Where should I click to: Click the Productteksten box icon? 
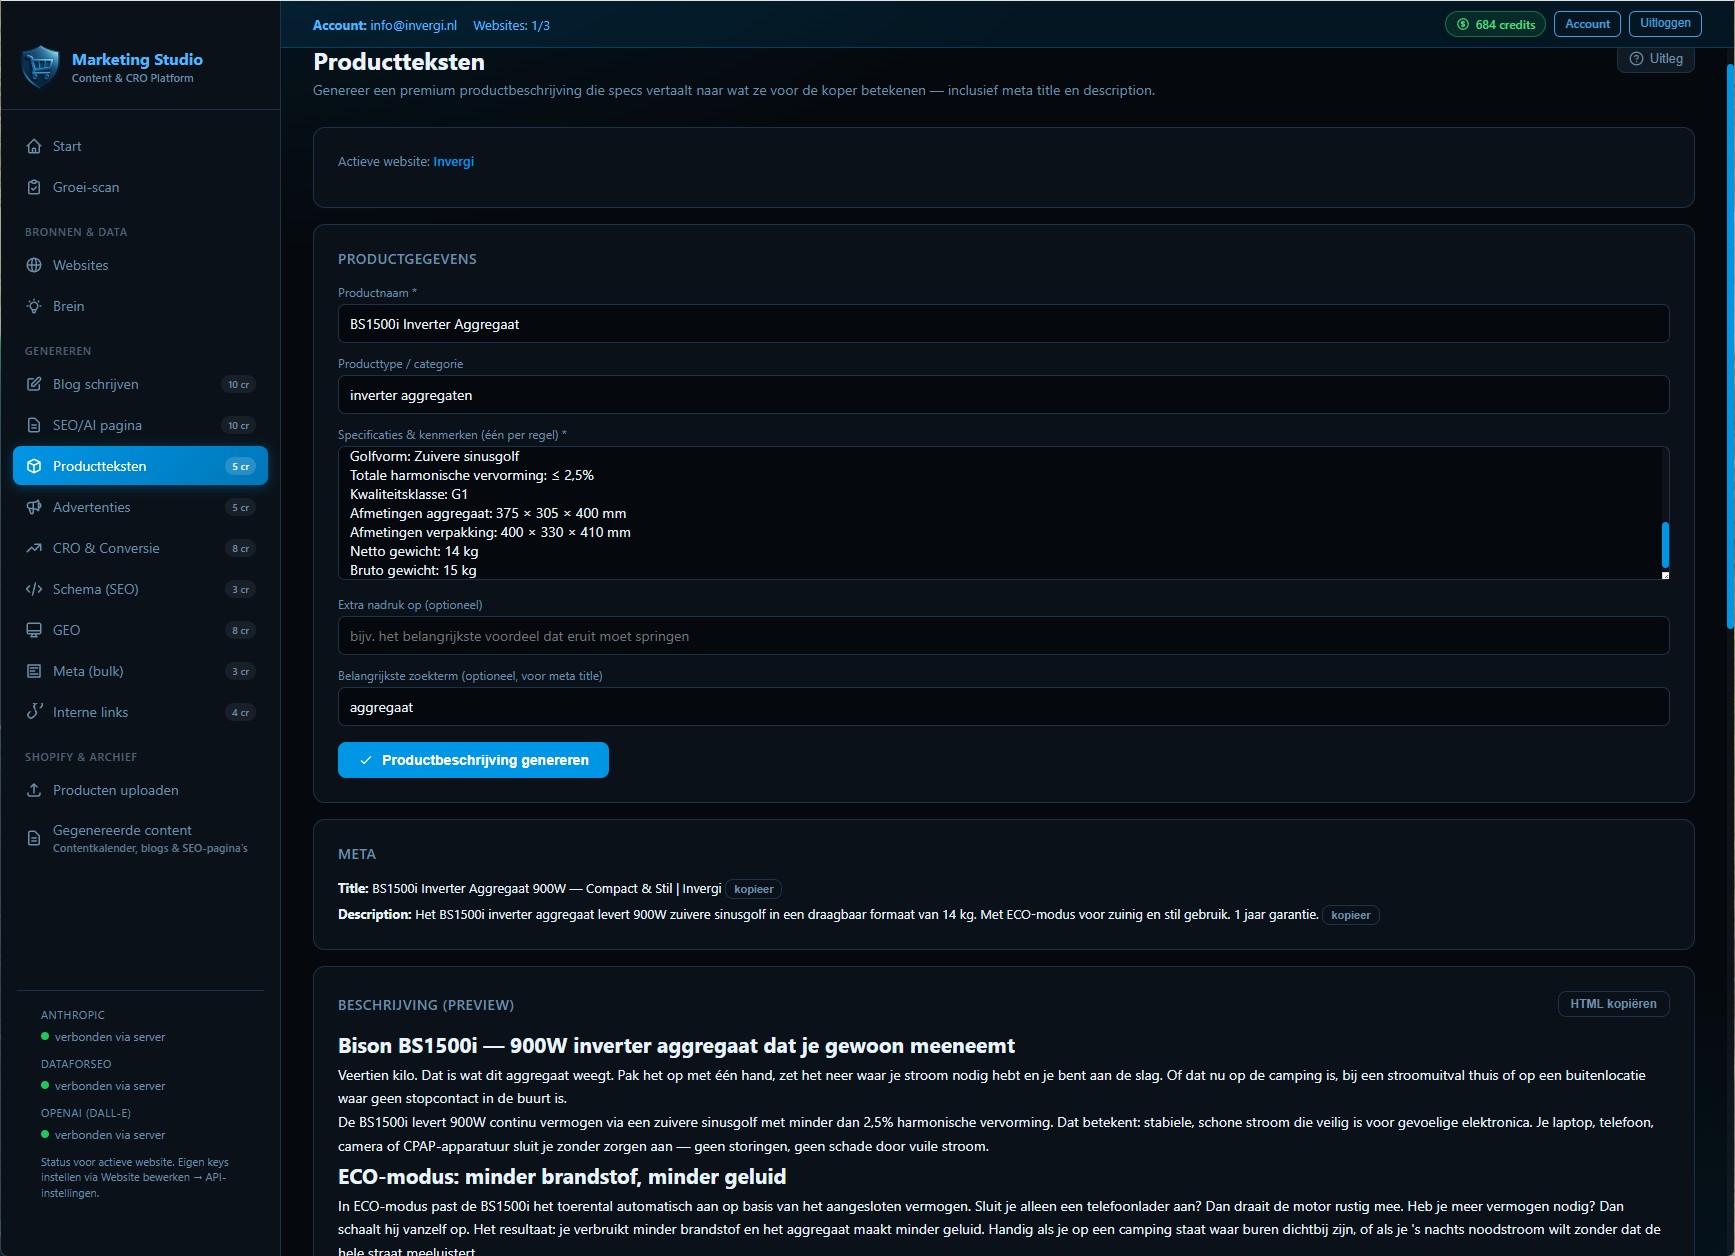[x=34, y=466]
